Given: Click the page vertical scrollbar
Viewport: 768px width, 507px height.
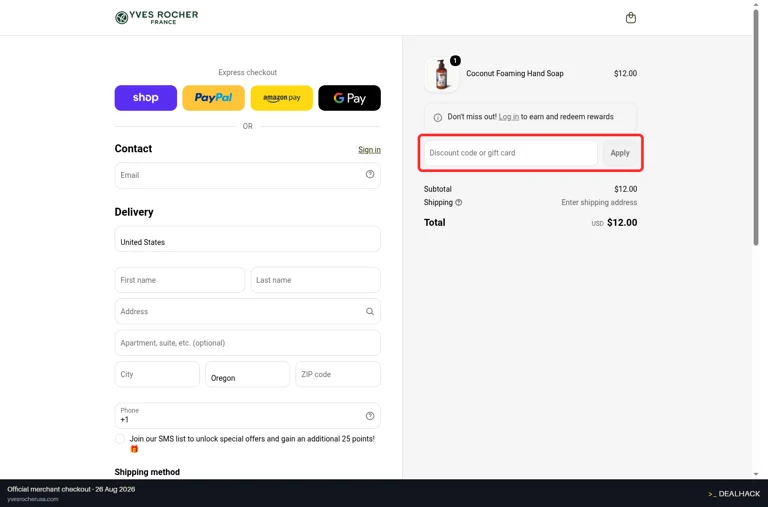Looking at the screenshot, I should click(756, 127).
